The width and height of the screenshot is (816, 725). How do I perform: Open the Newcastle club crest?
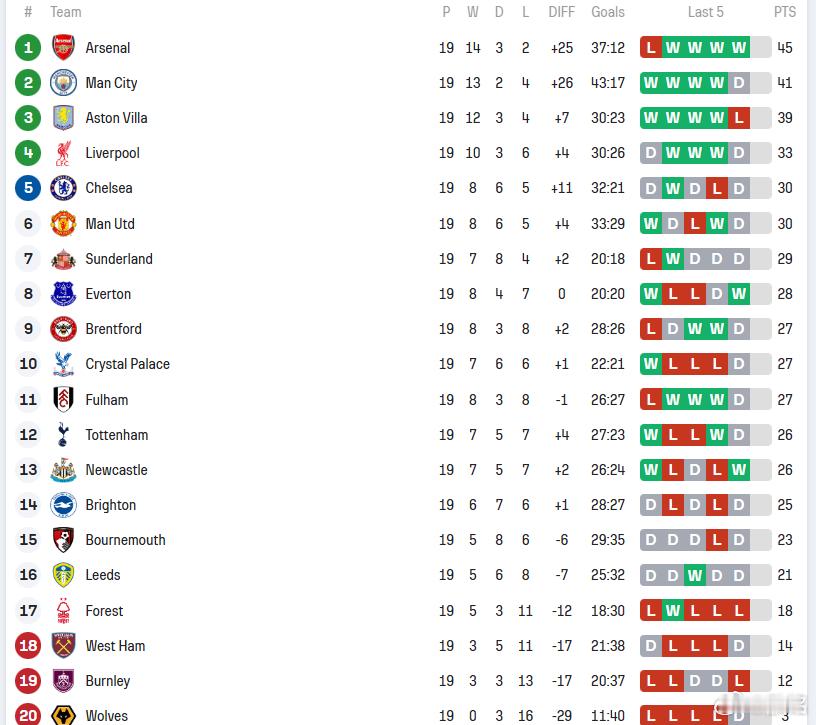63,470
